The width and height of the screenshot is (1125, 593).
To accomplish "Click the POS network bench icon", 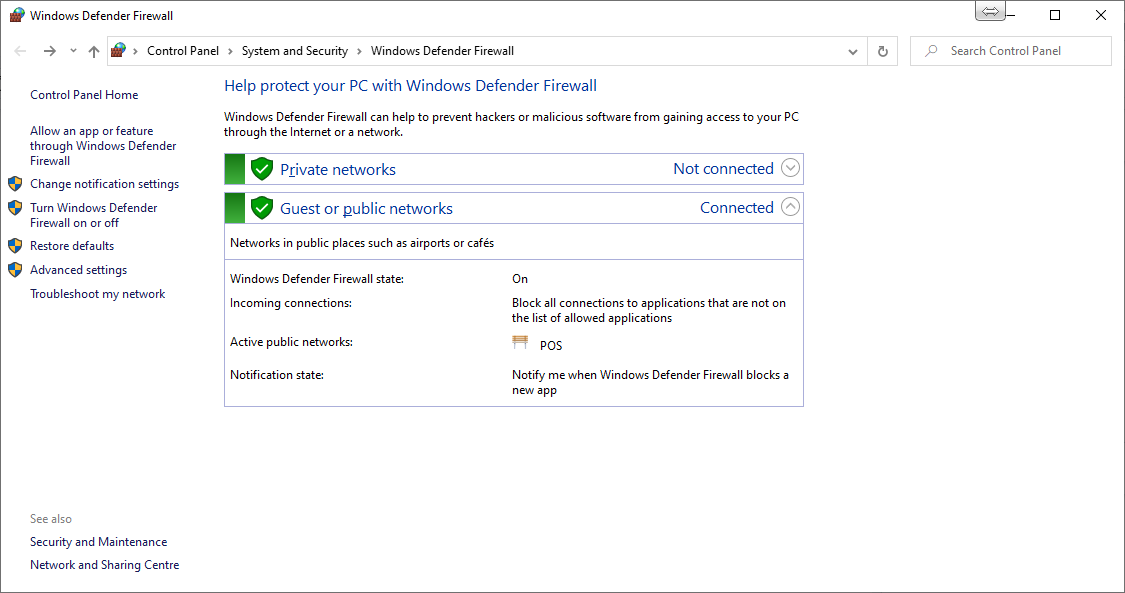I will pos(520,342).
